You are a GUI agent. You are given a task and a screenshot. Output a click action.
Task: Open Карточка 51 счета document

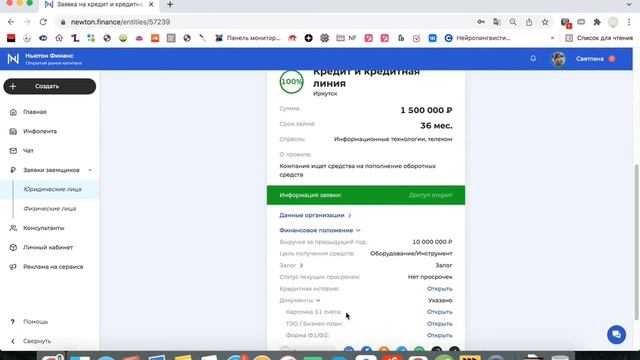(439, 312)
